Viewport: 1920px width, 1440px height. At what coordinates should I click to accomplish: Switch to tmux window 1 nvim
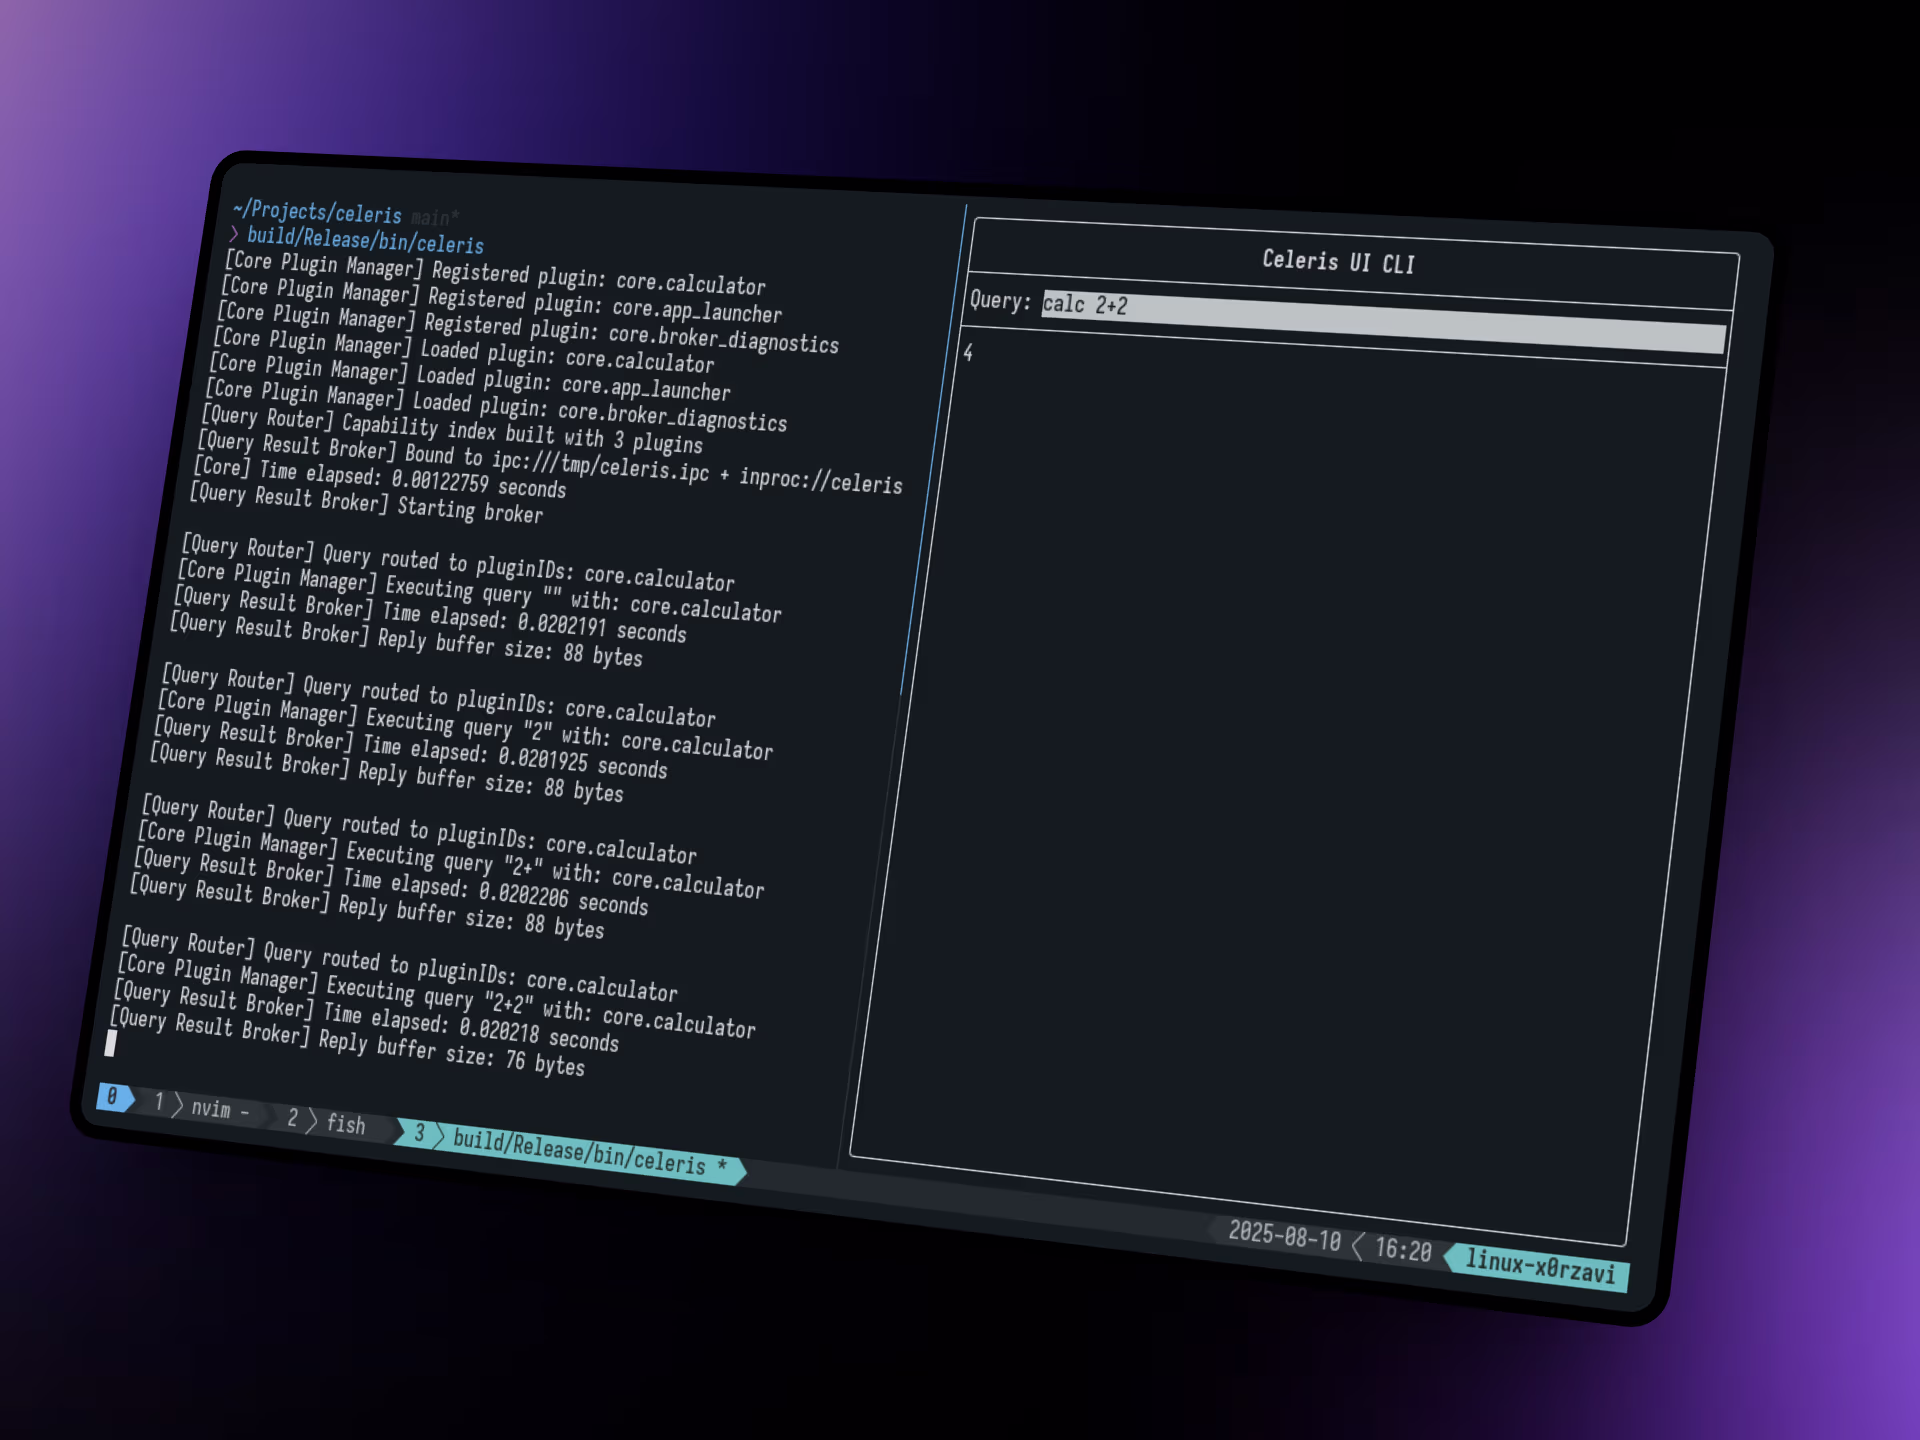tap(209, 1108)
